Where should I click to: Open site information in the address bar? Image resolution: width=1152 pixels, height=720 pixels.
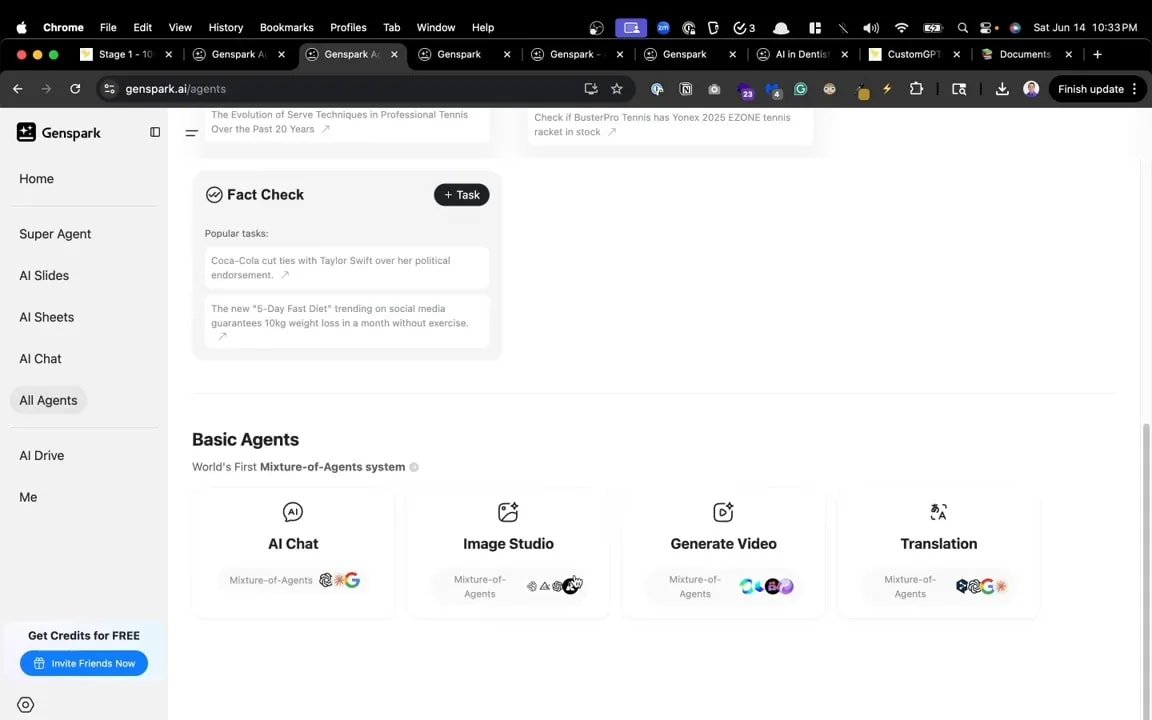click(x=106, y=89)
